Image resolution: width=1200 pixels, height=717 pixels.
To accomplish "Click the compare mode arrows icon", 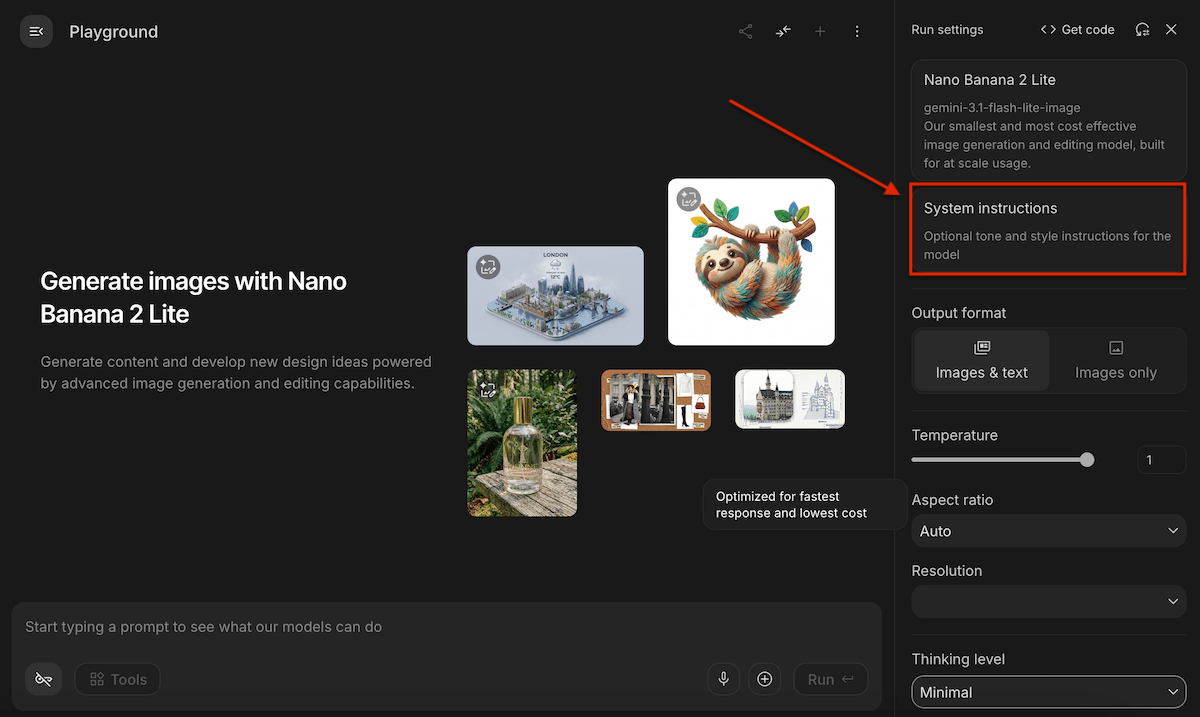I will [x=783, y=32].
